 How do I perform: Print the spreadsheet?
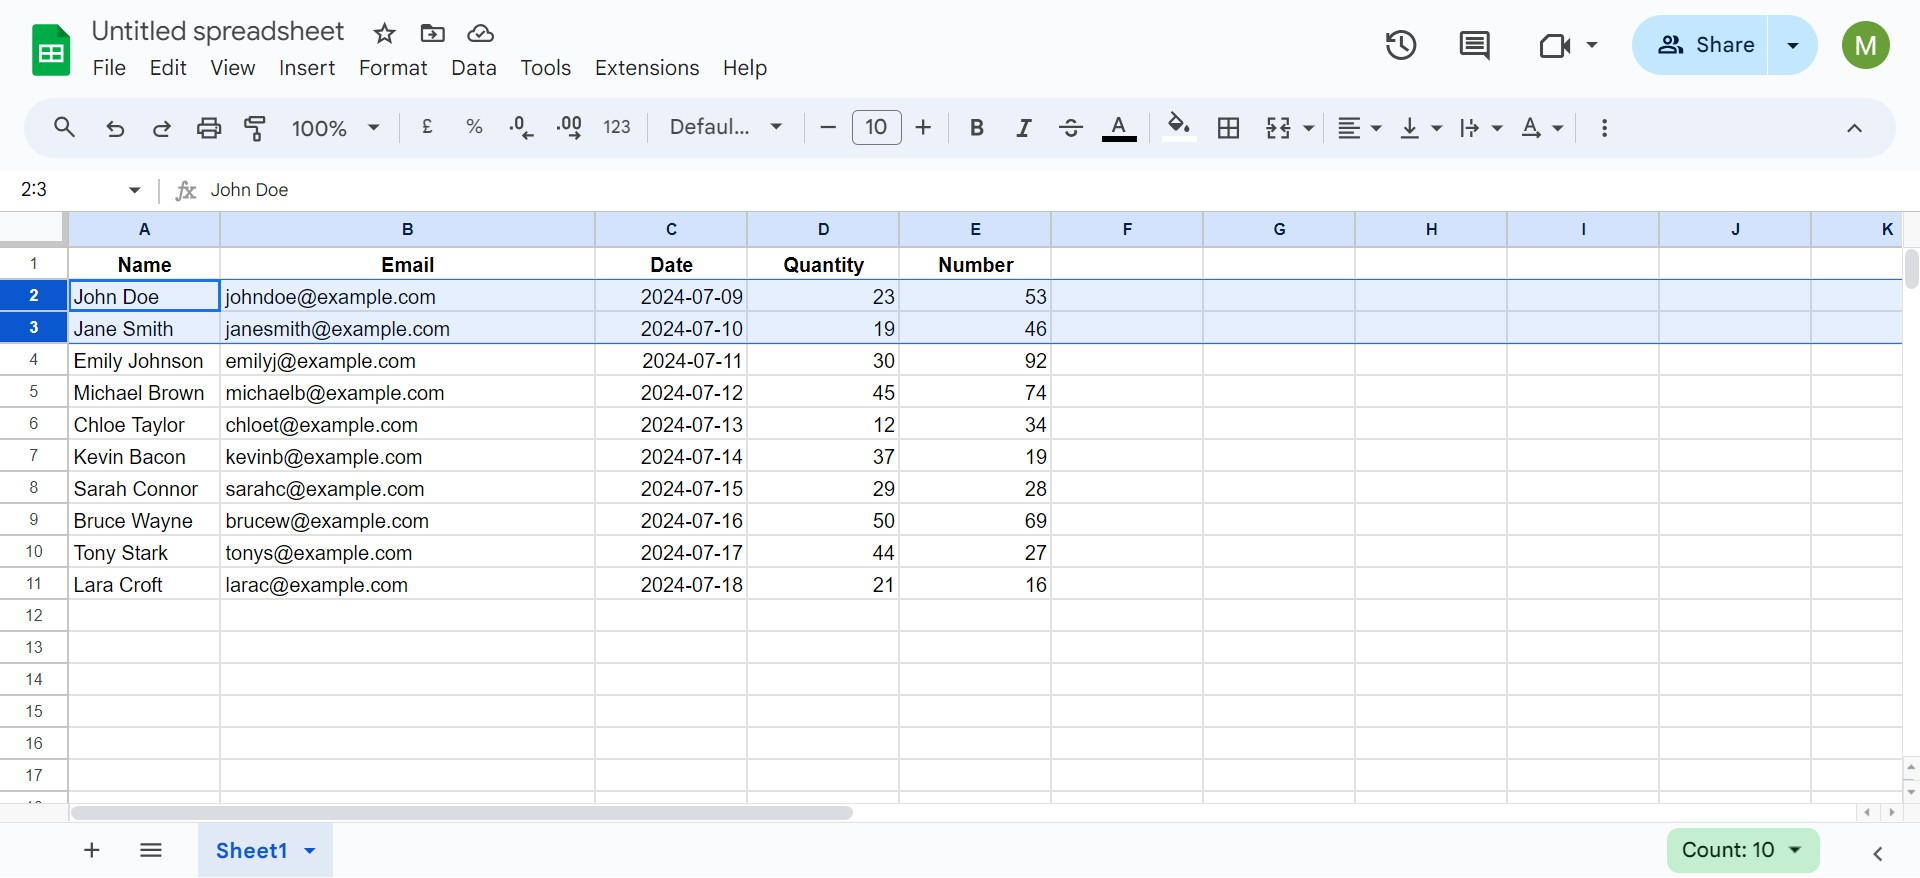pyautogui.click(x=209, y=128)
